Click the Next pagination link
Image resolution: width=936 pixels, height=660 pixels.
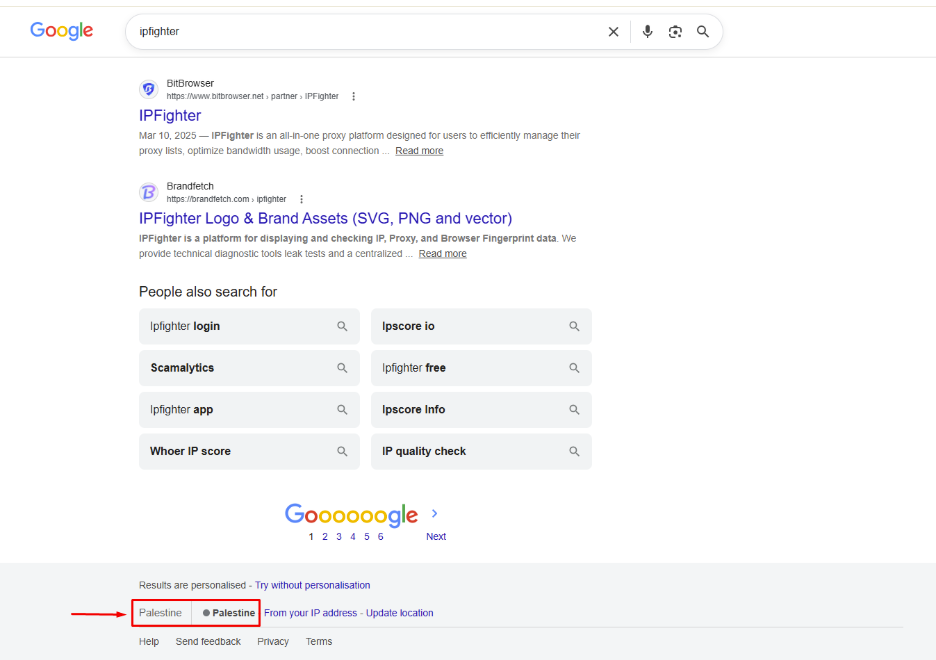[x=436, y=536]
